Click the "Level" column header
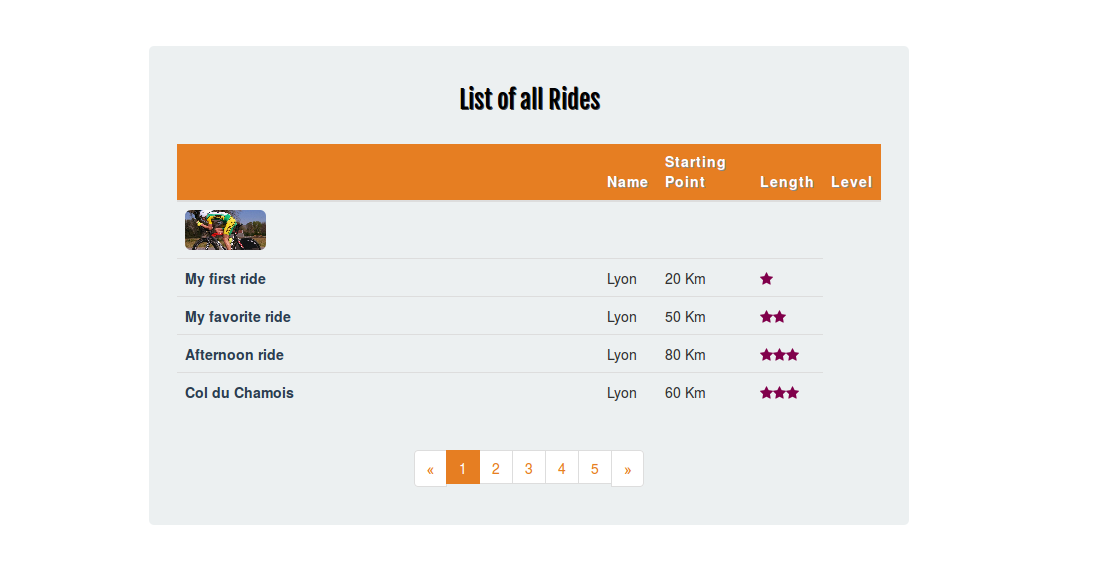 (x=851, y=182)
